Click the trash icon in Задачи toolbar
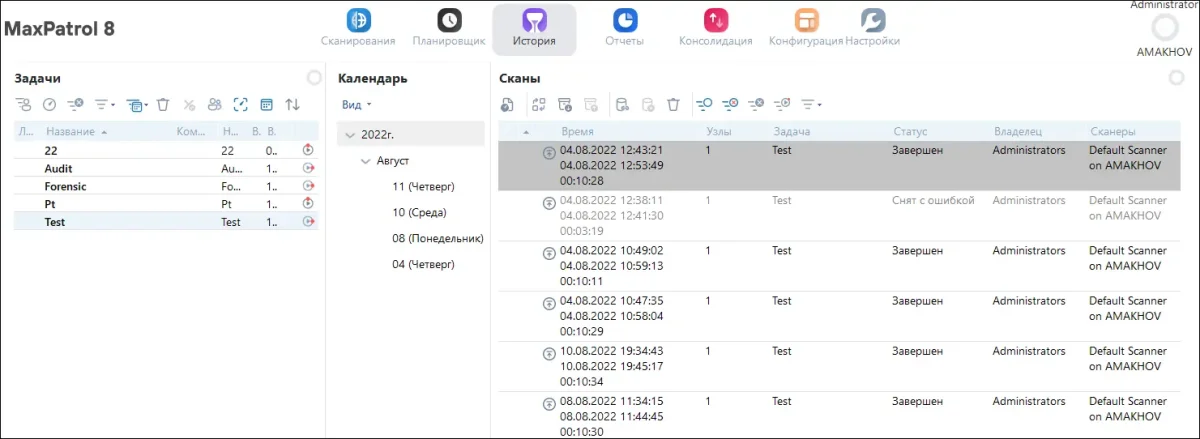This screenshot has height=439, width=1200. pyautogui.click(x=163, y=104)
